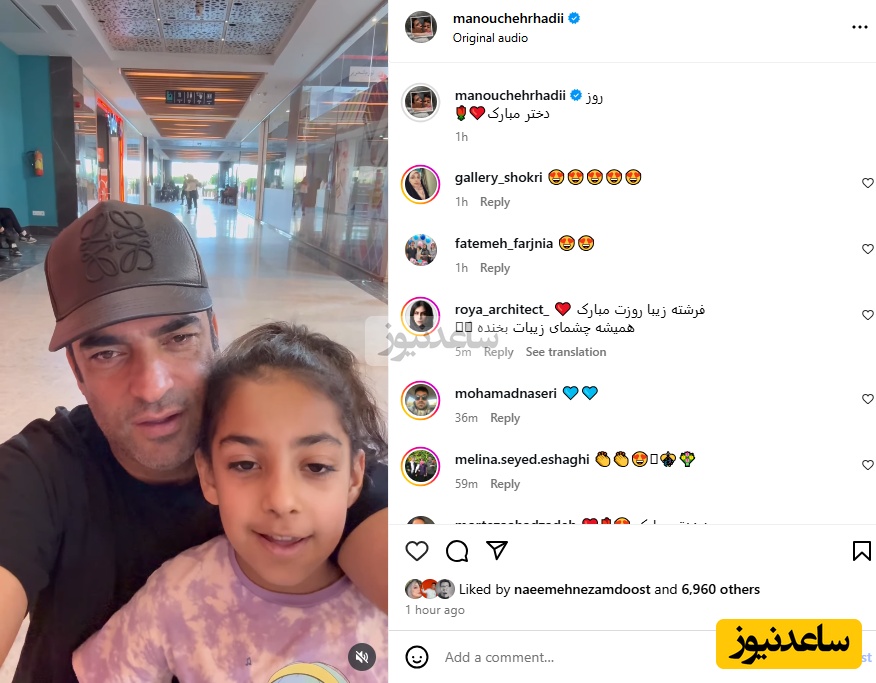Unmute the video sound icon
876x683 pixels.
(362, 657)
